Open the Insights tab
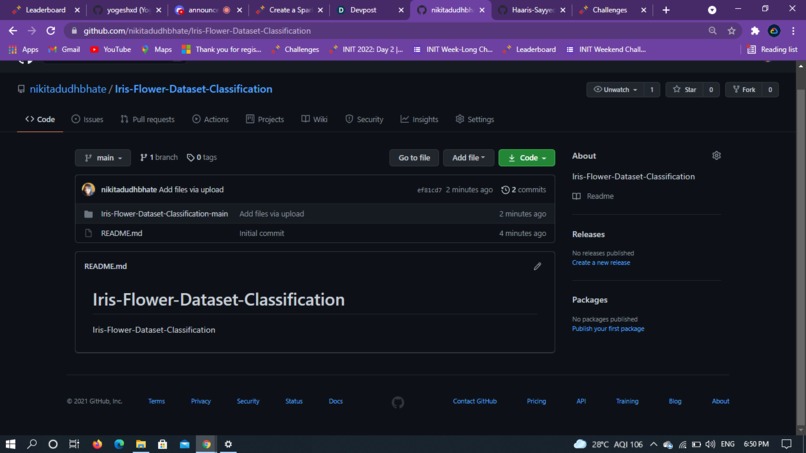The height and width of the screenshot is (453, 806). click(x=419, y=119)
